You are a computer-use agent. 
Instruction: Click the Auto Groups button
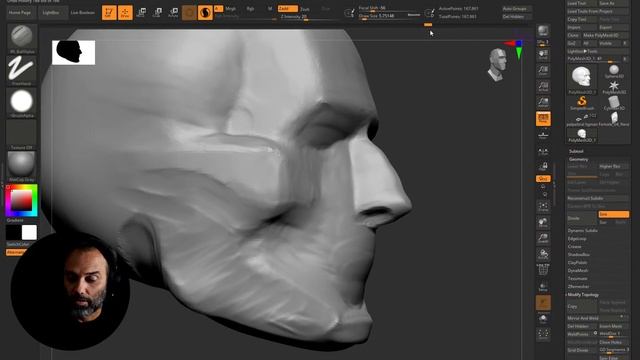(x=517, y=9)
